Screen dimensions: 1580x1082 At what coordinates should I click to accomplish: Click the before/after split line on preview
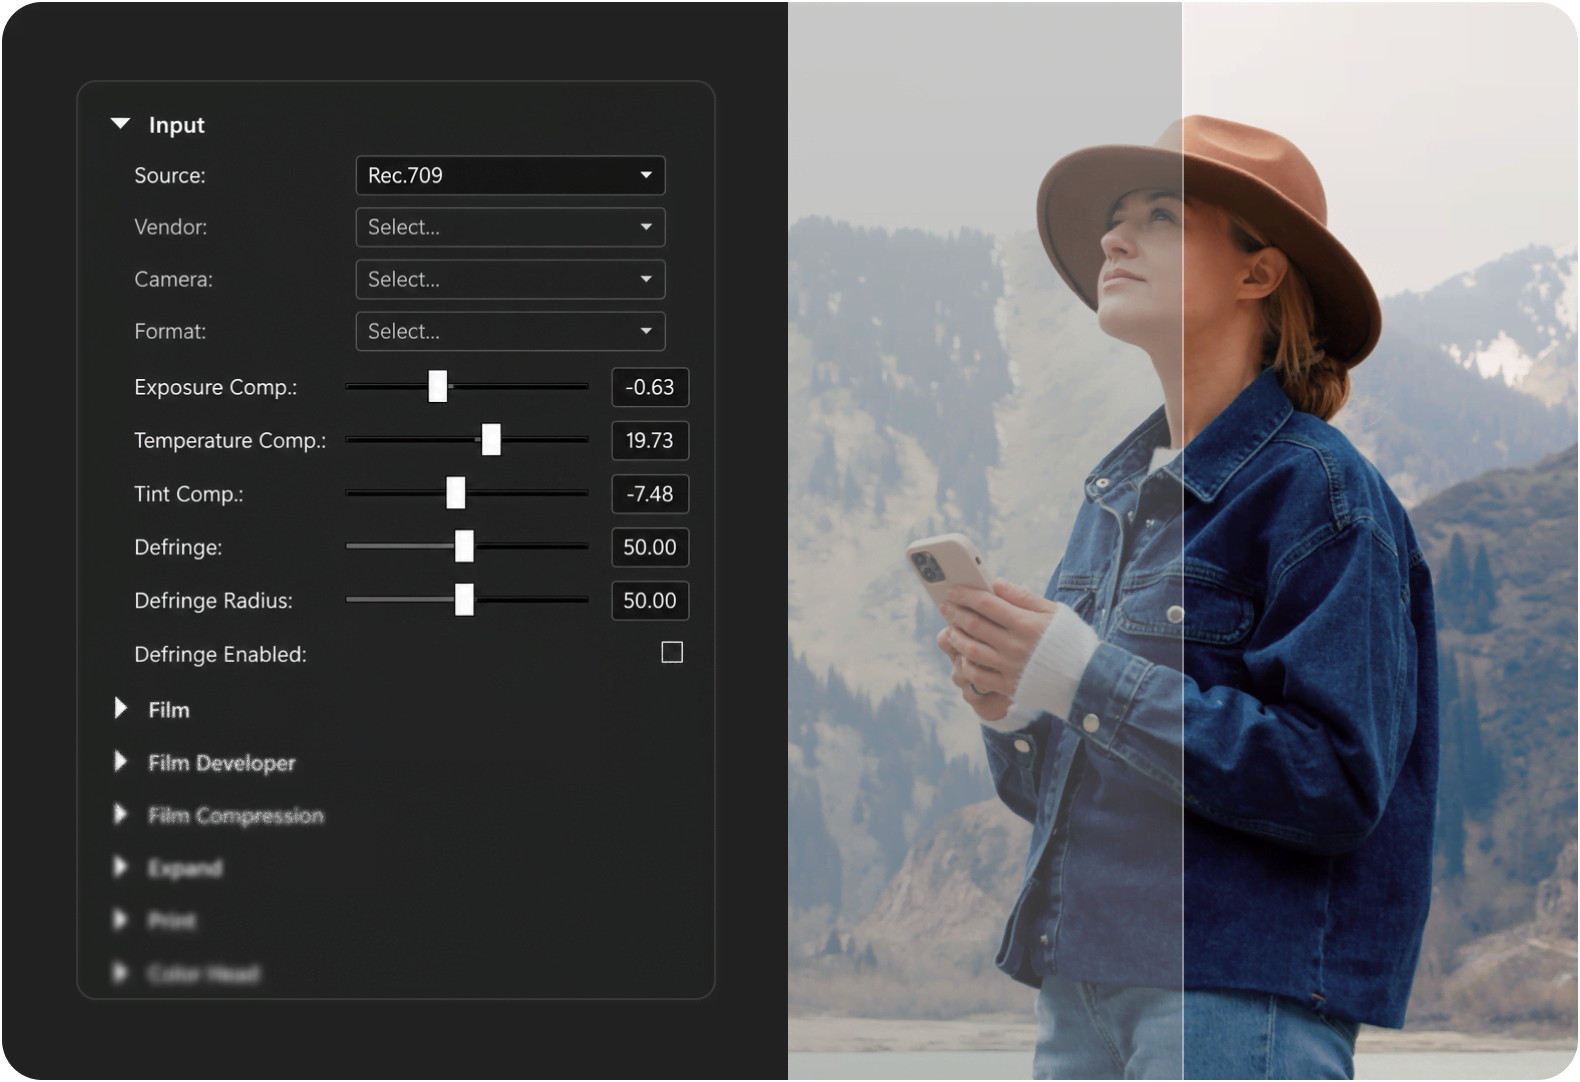1182,540
